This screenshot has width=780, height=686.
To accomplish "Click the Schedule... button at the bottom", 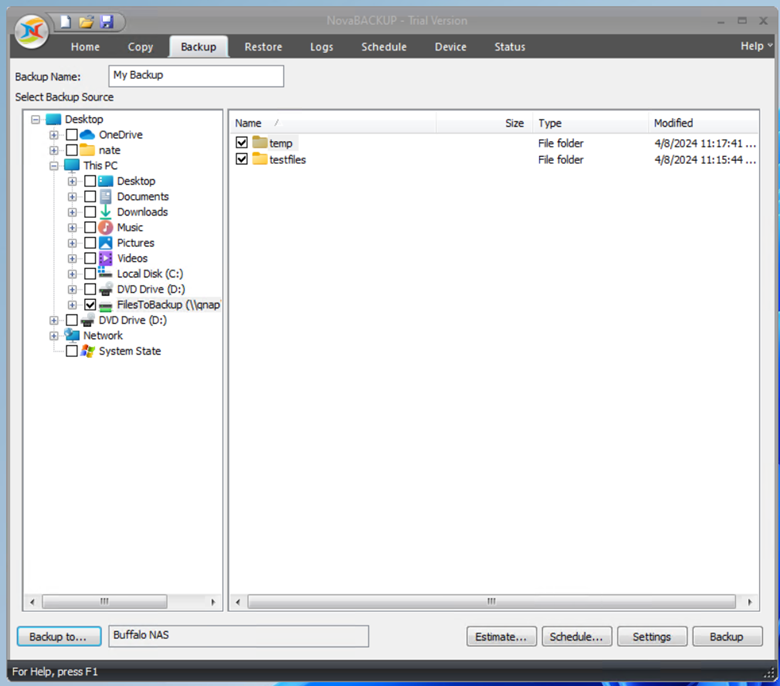I will coord(577,636).
